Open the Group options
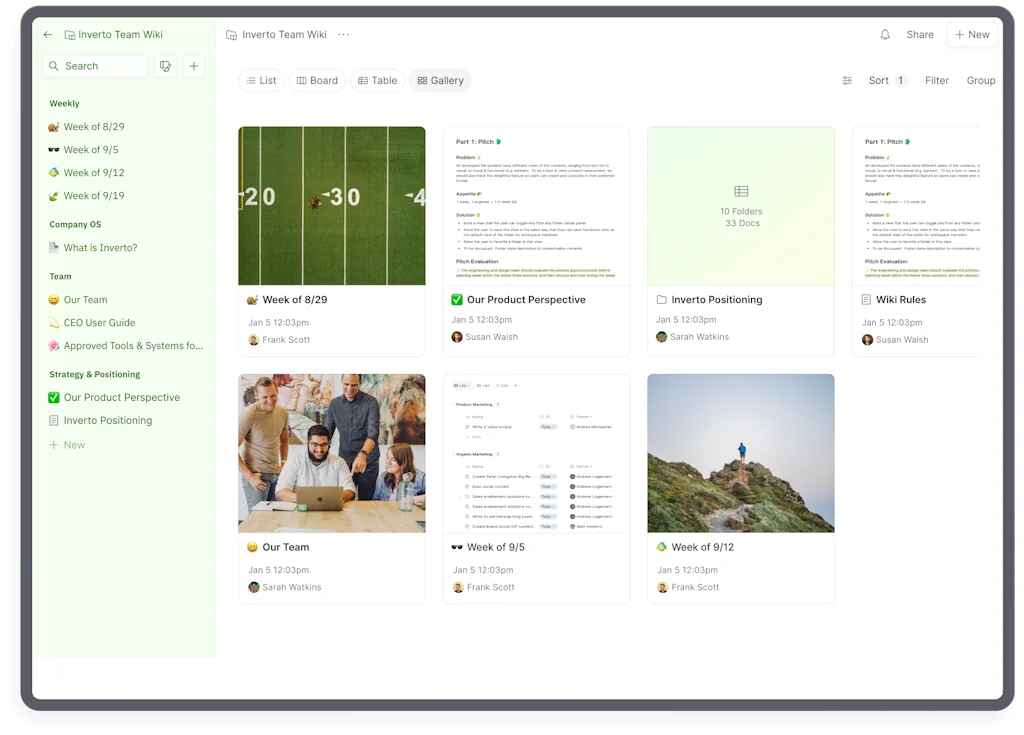Screen dimensions: 1024x735 [x=980, y=81]
